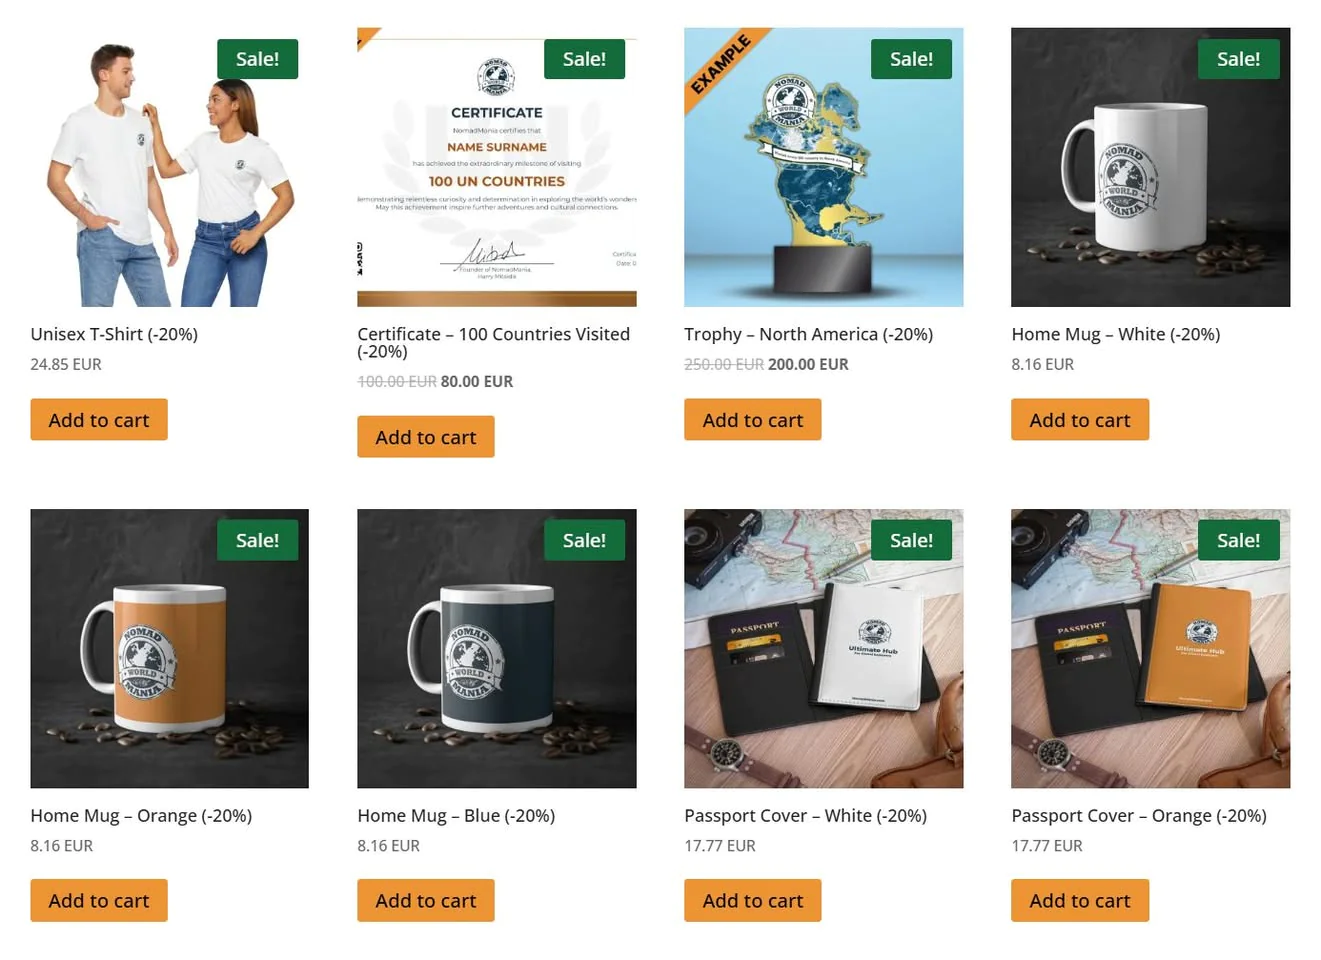Open the Unisex T-Shirt (-20%) title link
The height and width of the screenshot is (960, 1321).
[114, 334]
